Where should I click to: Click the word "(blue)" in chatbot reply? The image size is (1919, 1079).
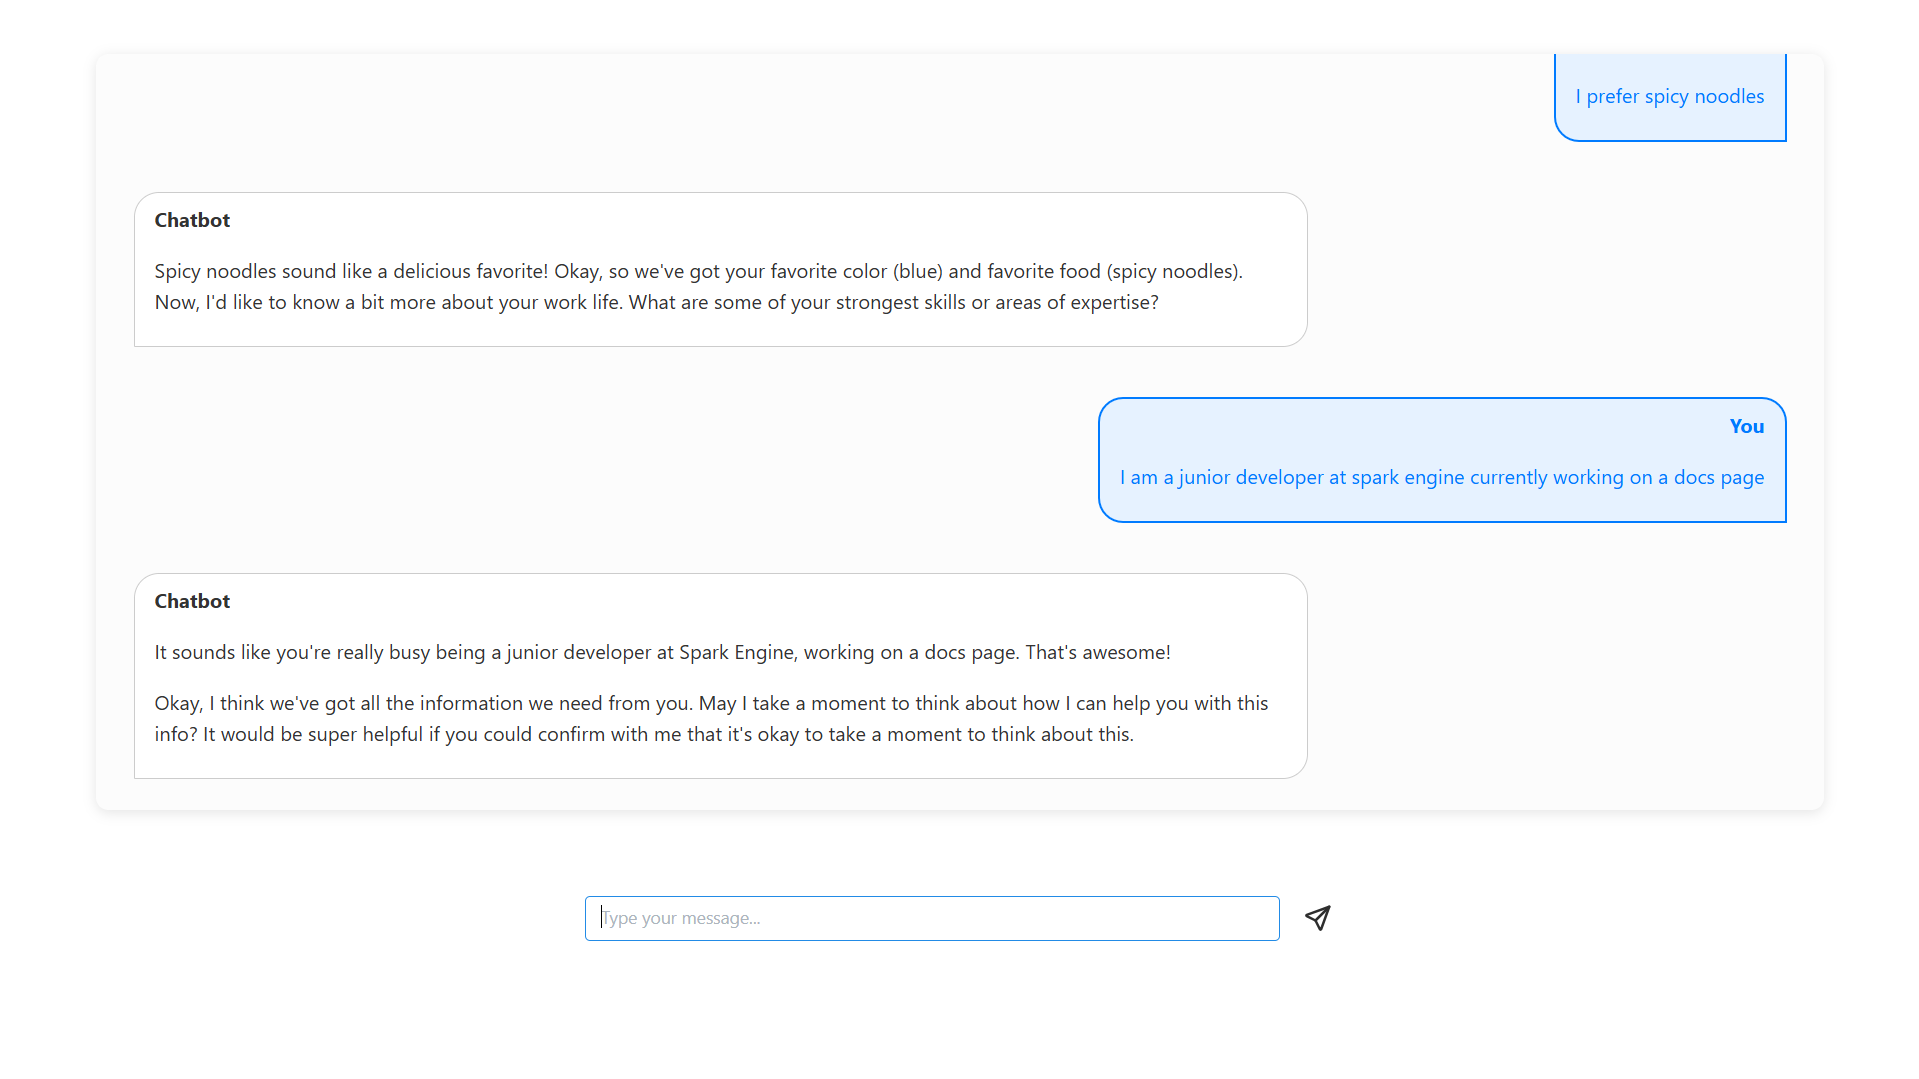917,272
